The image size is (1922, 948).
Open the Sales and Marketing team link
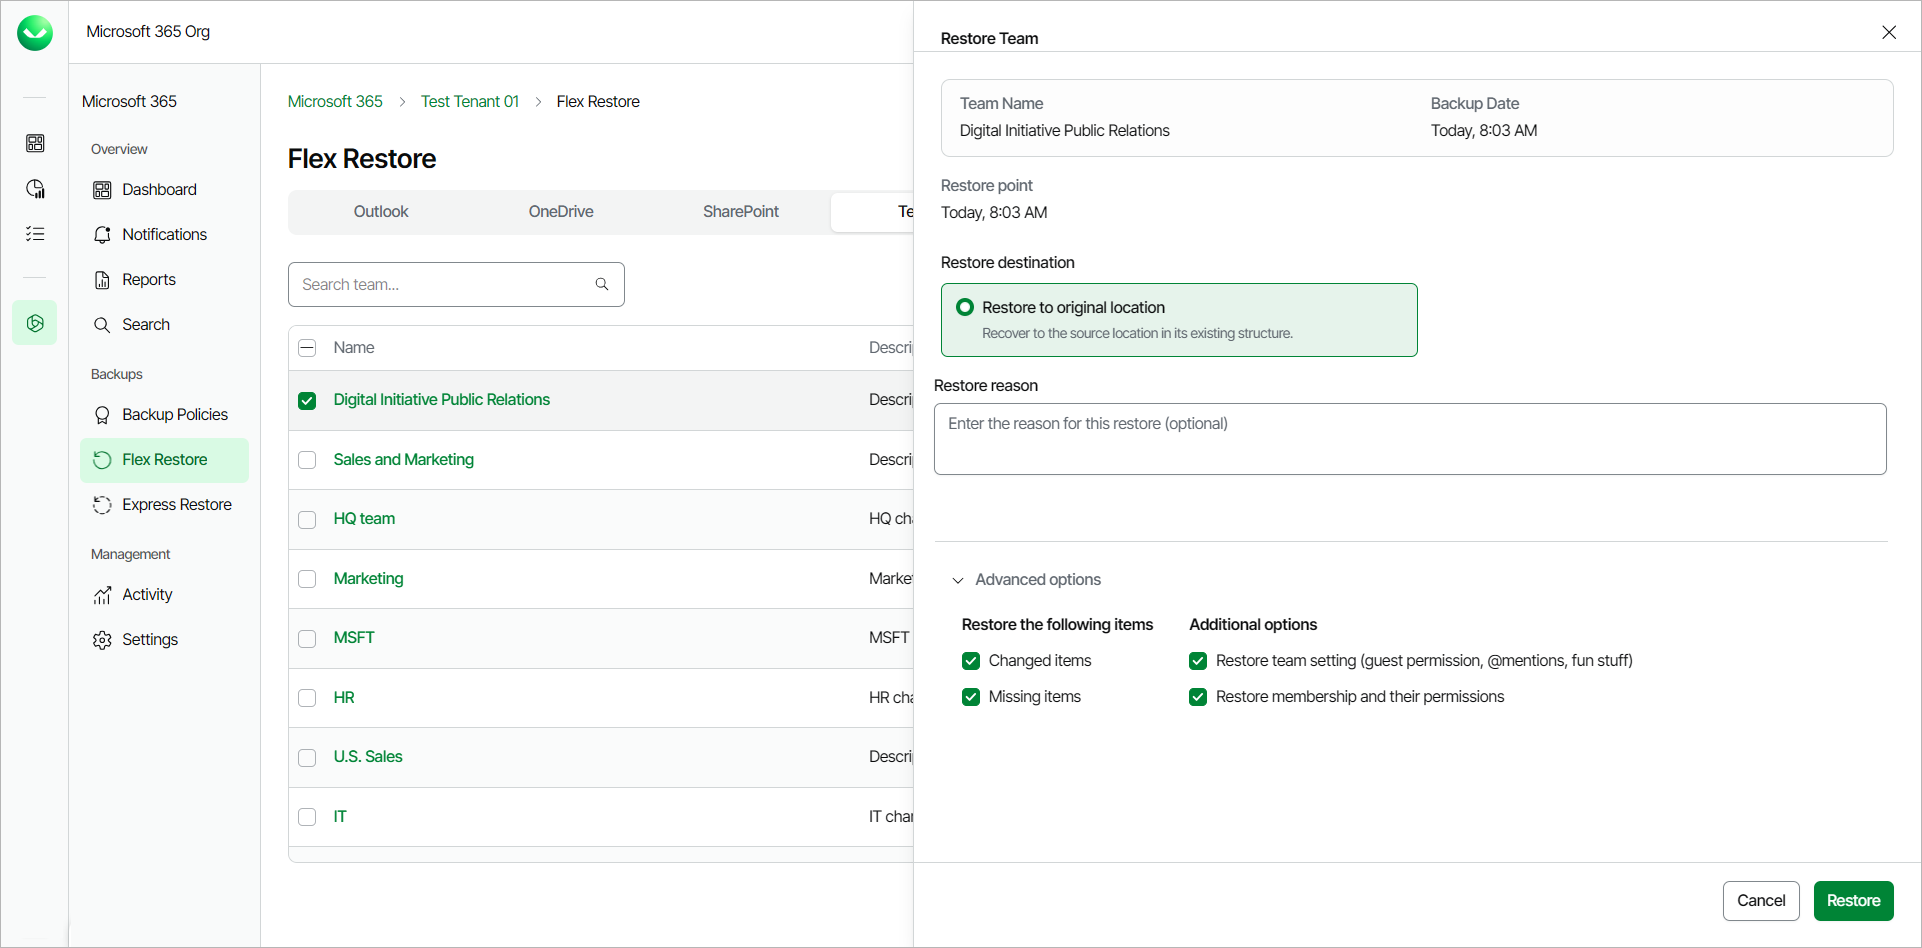point(404,460)
